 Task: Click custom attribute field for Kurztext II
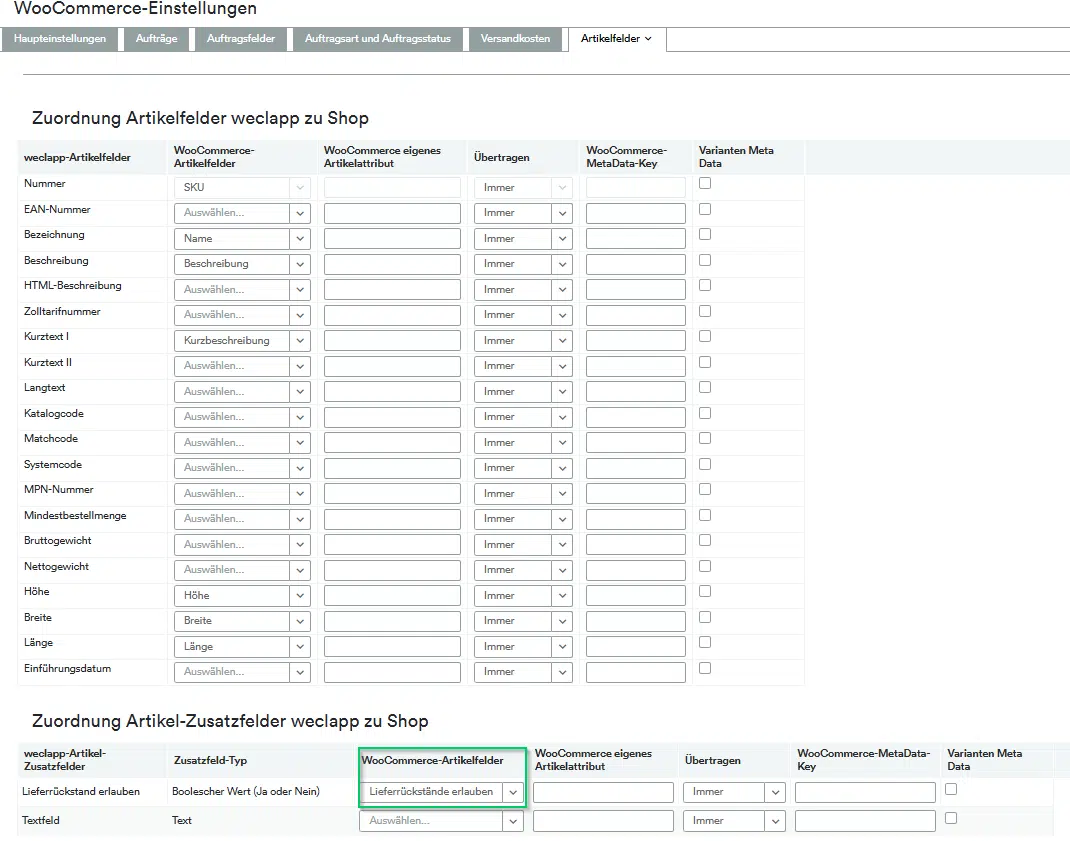pyautogui.click(x=392, y=366)
